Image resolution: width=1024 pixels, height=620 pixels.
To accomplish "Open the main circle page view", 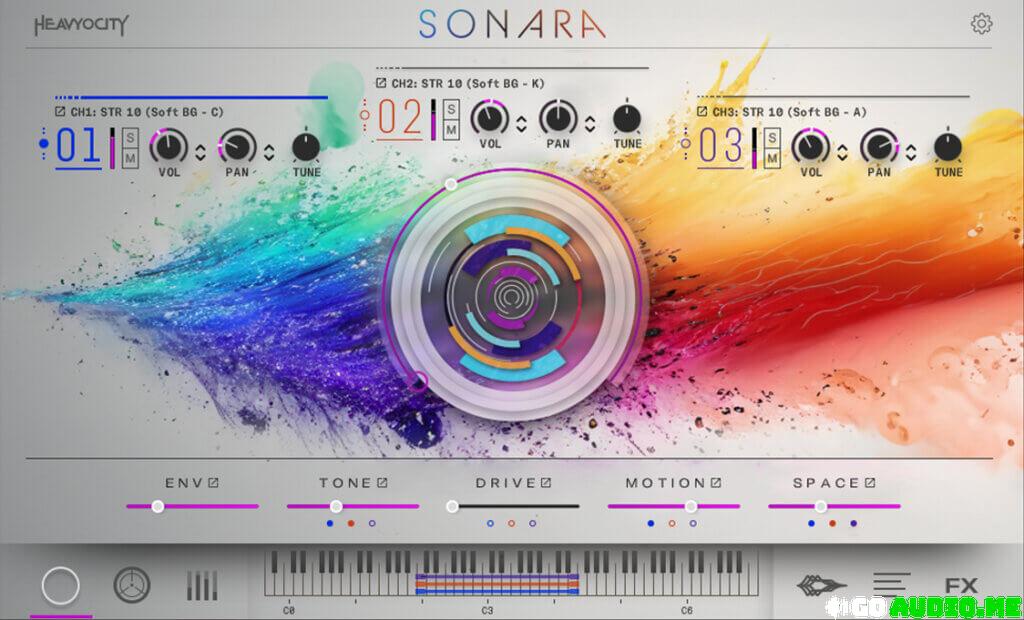I will point(60,585).
